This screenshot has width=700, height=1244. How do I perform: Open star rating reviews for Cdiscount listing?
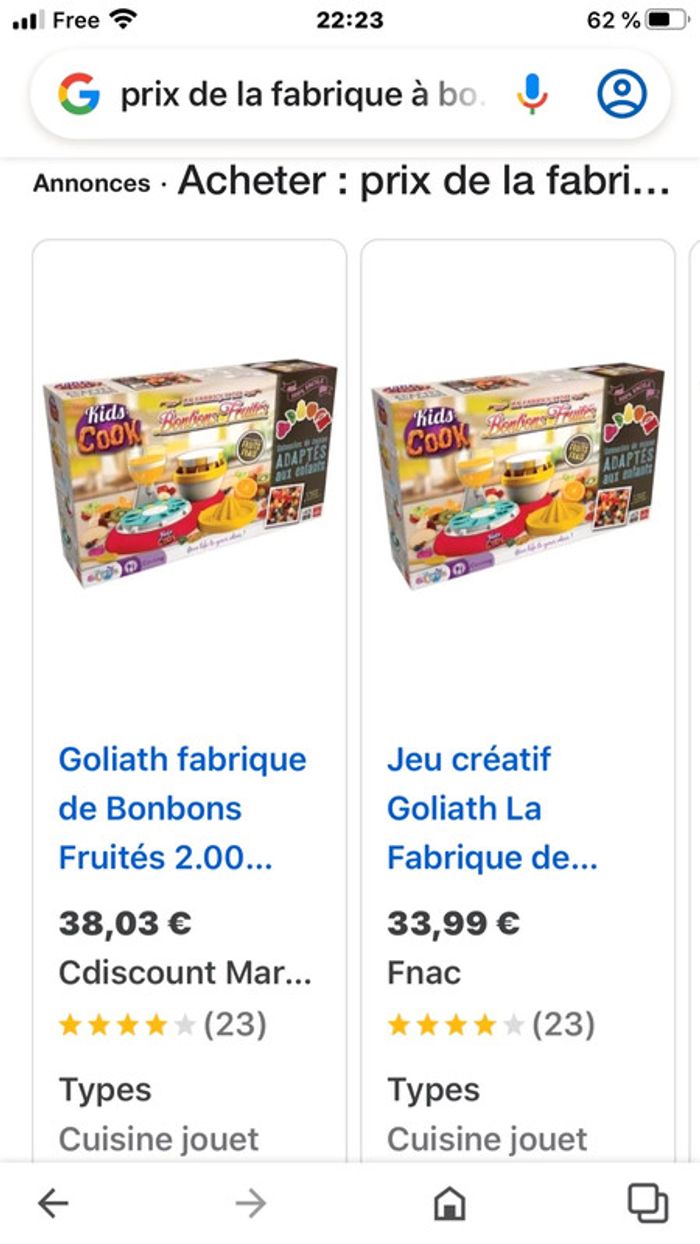coord(162,1024)
